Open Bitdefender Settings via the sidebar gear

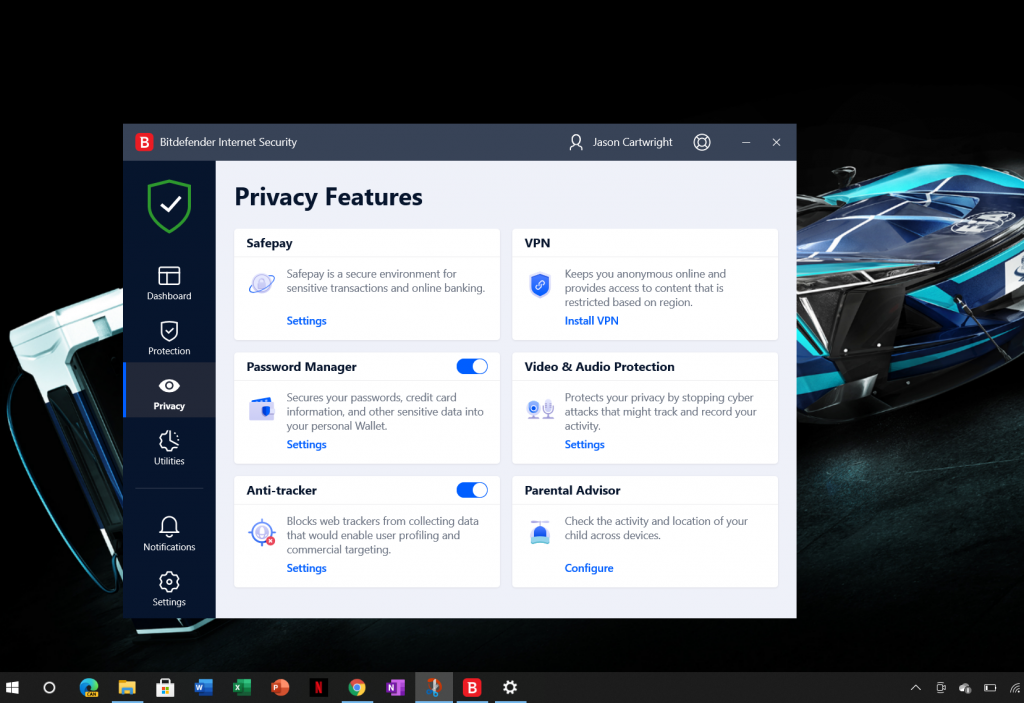tap(168, 588)
